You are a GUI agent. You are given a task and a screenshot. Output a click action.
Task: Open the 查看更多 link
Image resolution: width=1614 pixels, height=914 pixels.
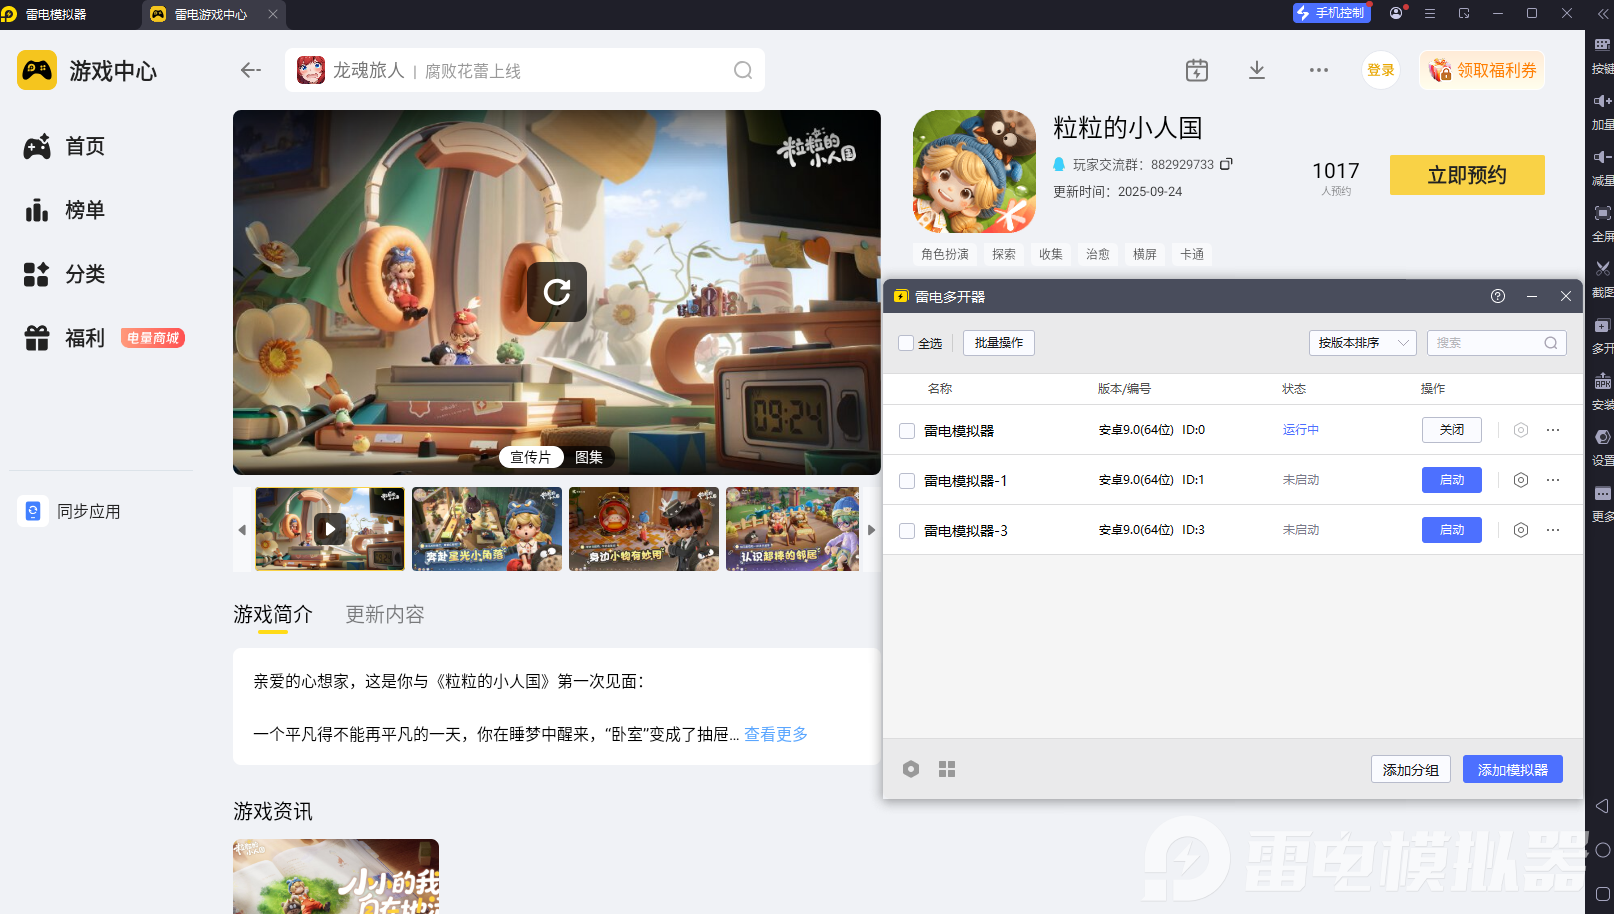(x=776, y=734)
